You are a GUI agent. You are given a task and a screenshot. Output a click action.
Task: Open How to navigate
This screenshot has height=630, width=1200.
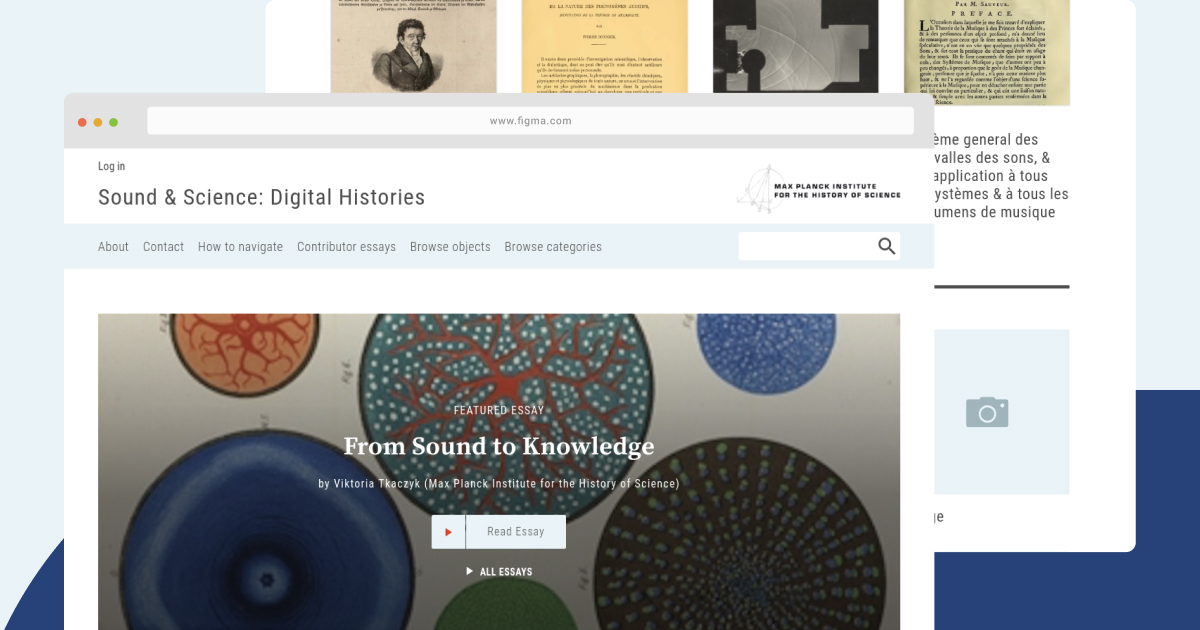point(240,247)
